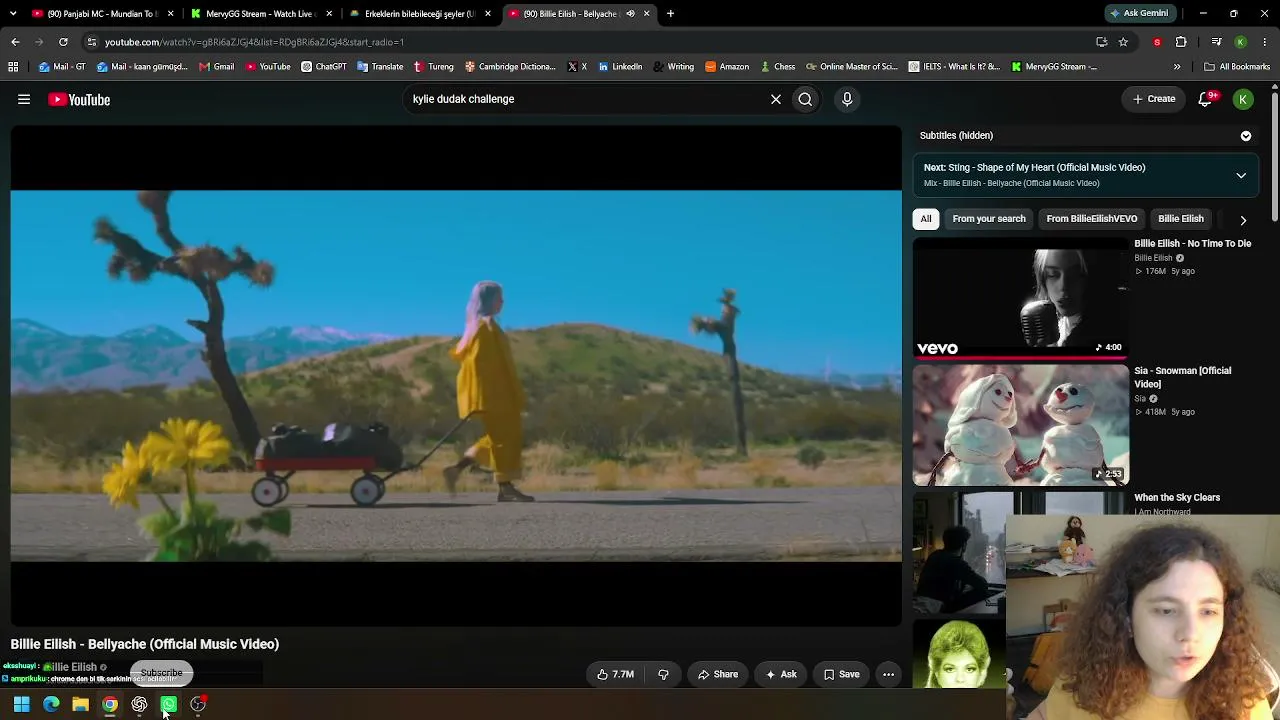The height and width of the screenshot is (720, 1280).
Task: Save the video to a playlist
Action: [x=841, y=674]
